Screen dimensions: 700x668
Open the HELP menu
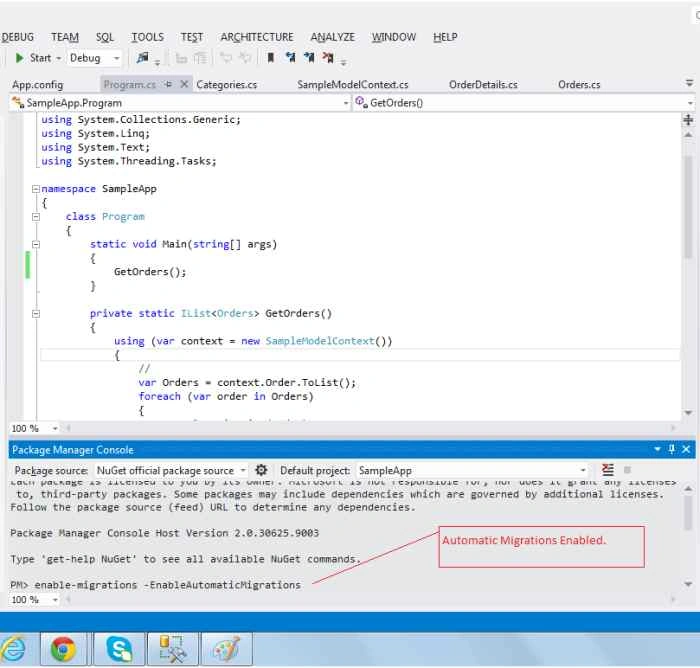point(445,37)
